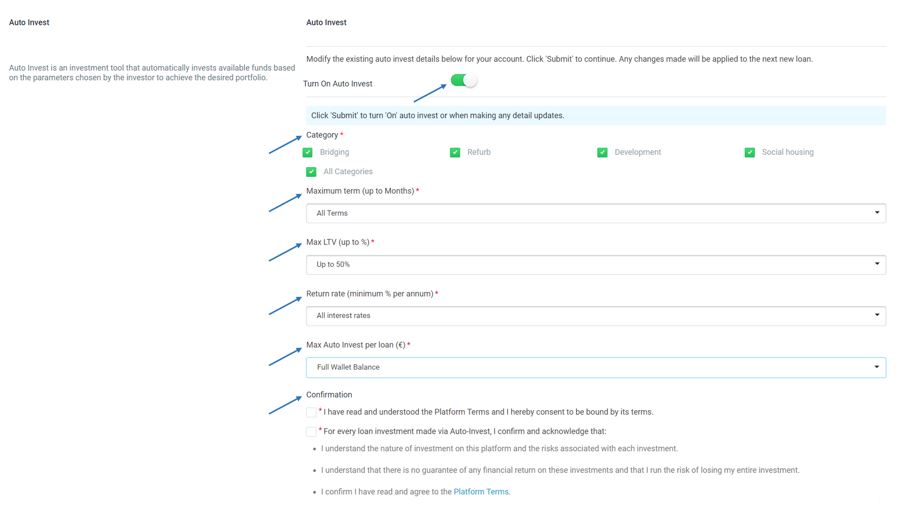
Task: Click the Bridging category label
Action: point(334,153)
